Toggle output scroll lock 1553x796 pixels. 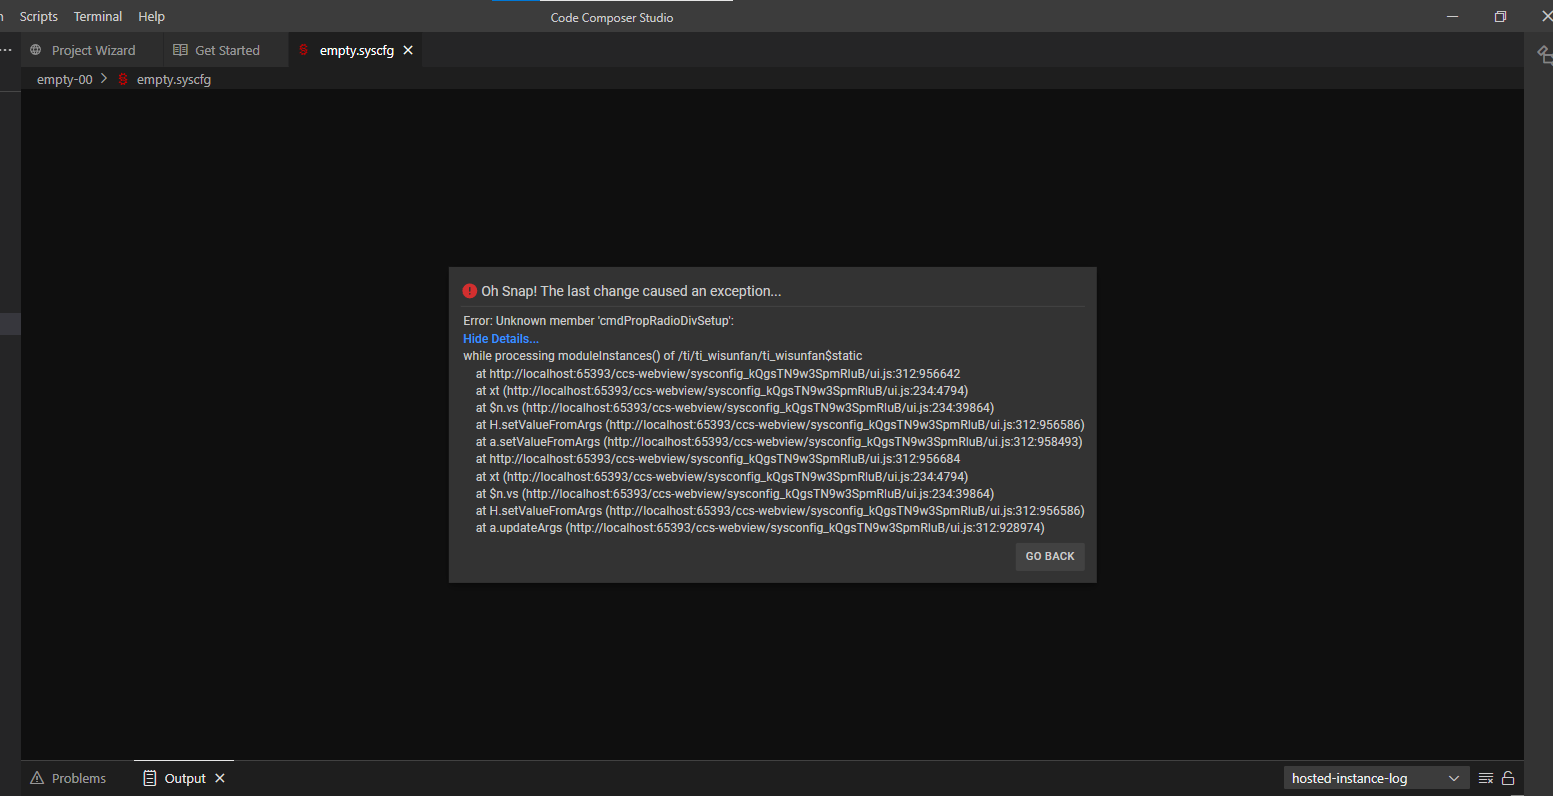click(1508, 778)
